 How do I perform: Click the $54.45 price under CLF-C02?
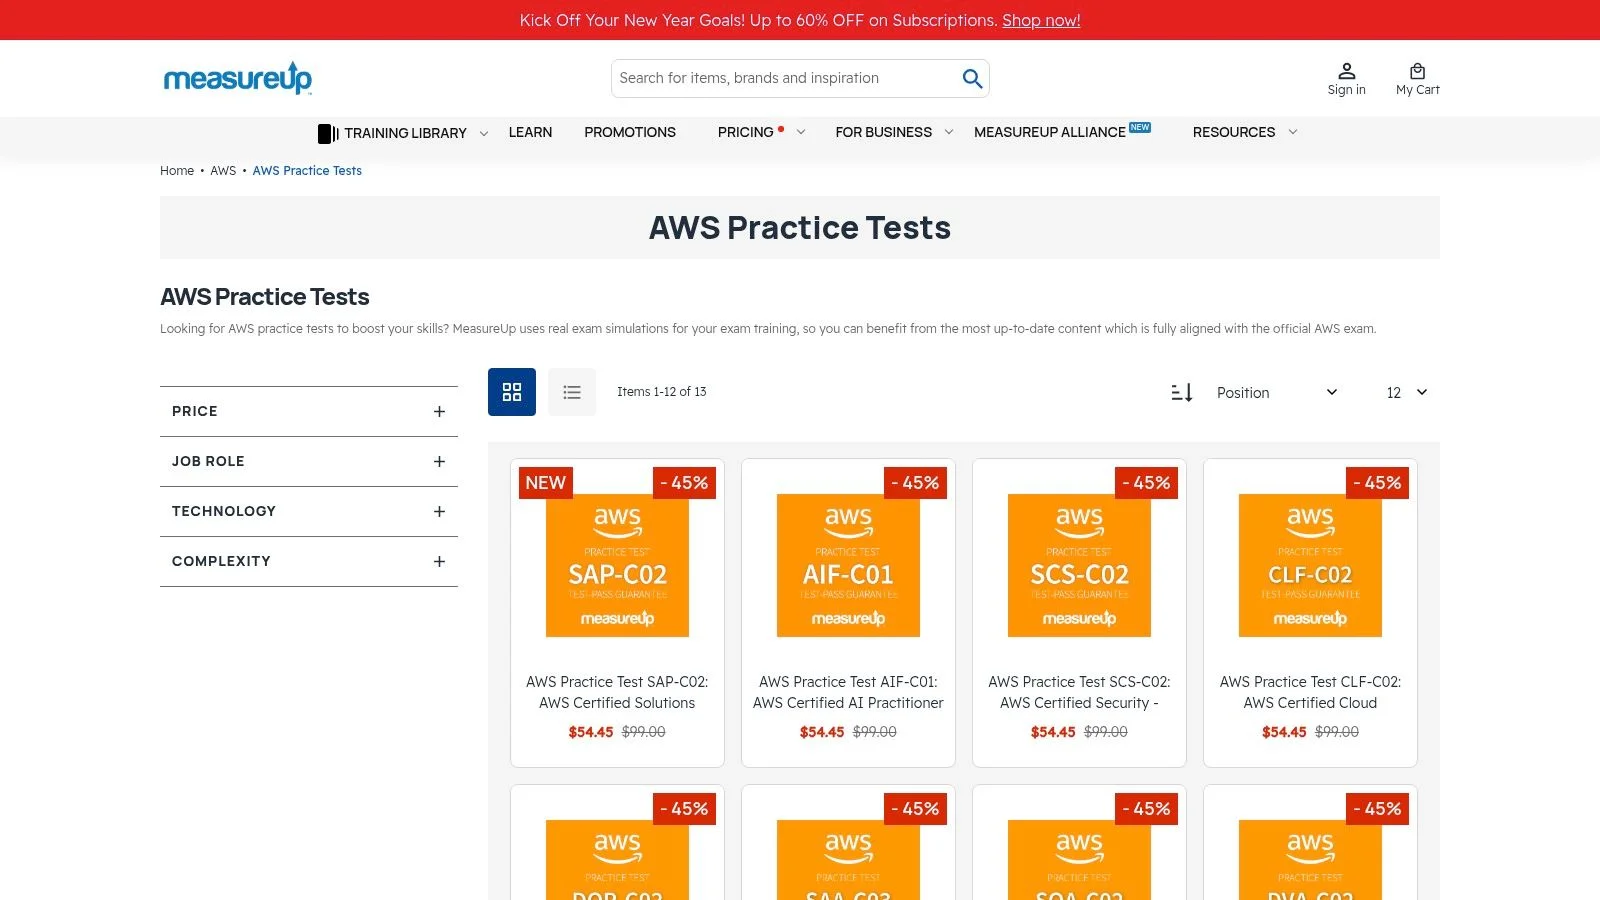pos(1284,732)
